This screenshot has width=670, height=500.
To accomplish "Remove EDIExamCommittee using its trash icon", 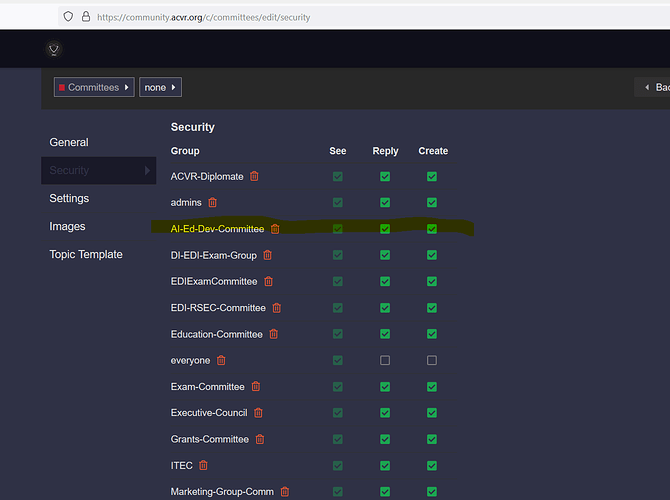I will point(268,281).
